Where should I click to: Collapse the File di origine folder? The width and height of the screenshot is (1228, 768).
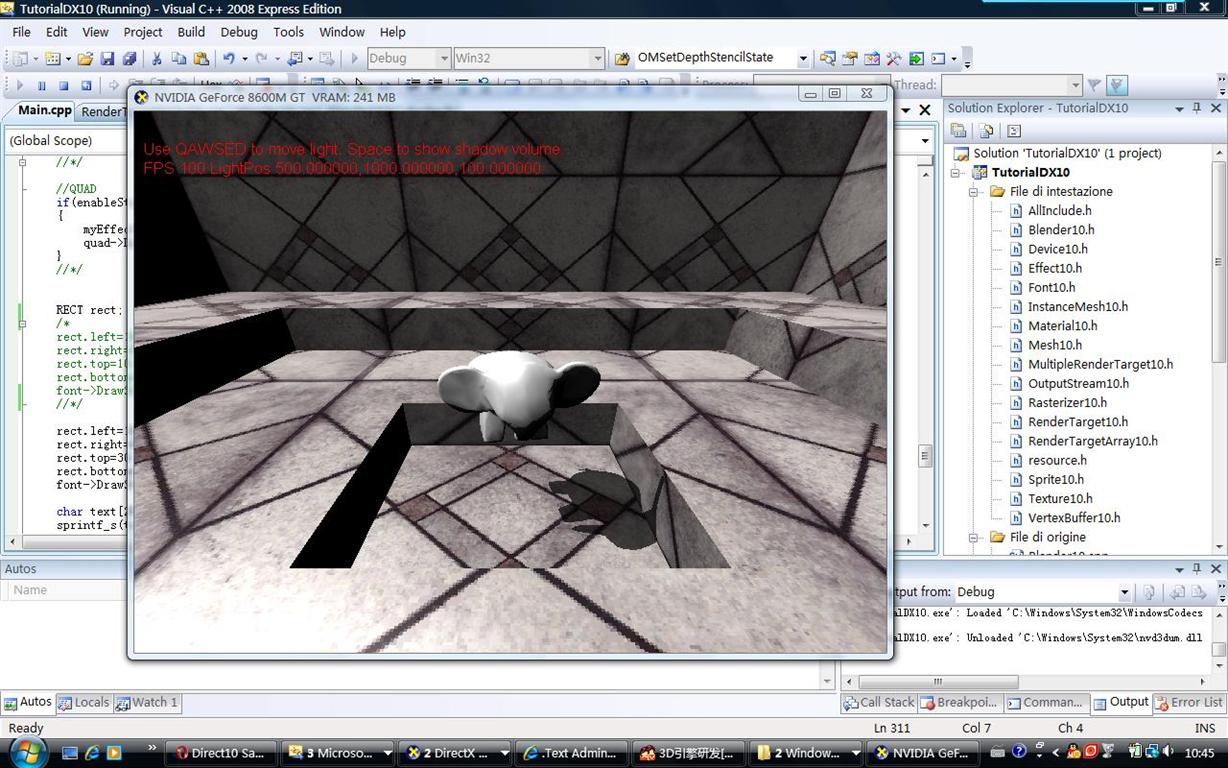pos(973,537)
